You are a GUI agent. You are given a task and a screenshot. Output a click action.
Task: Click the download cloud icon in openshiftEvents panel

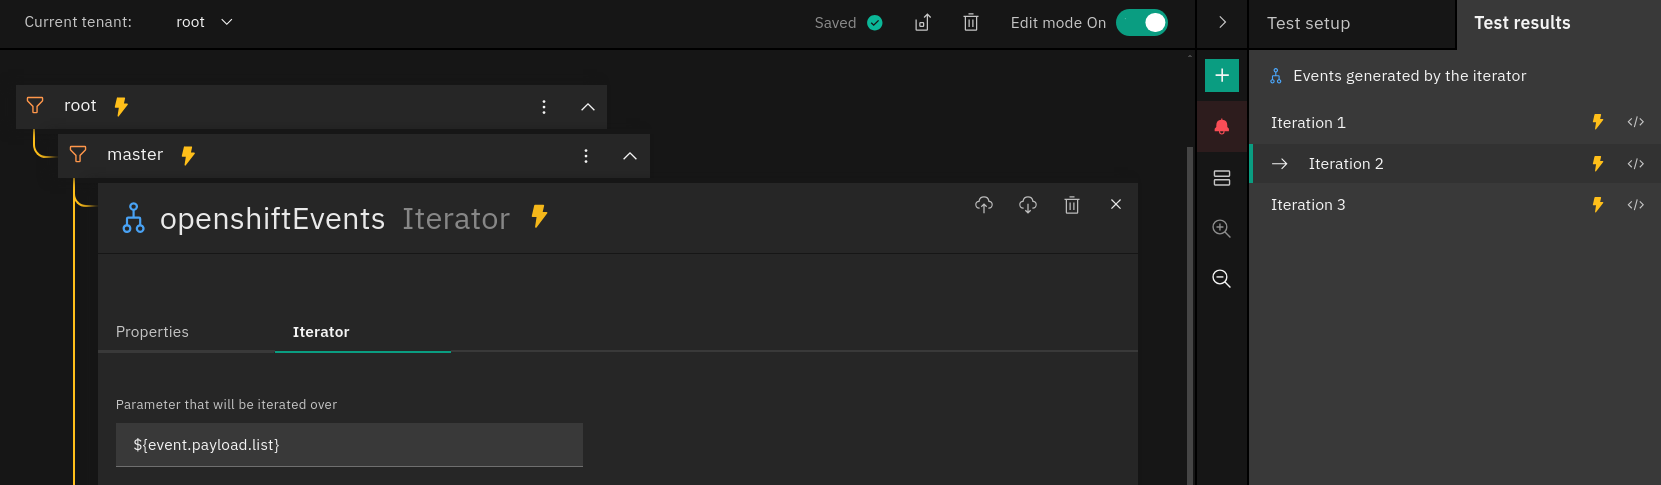point(1028,205)
